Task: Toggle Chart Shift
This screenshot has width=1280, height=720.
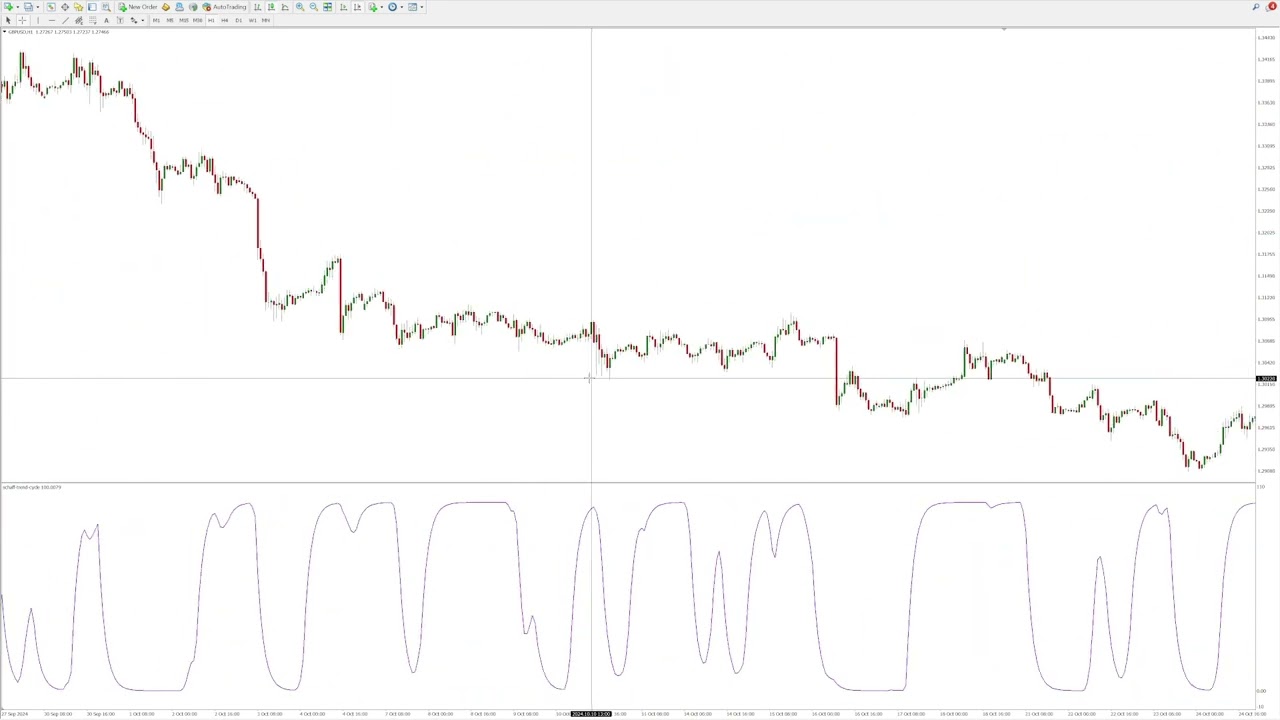Action: [x=357, y=7]
